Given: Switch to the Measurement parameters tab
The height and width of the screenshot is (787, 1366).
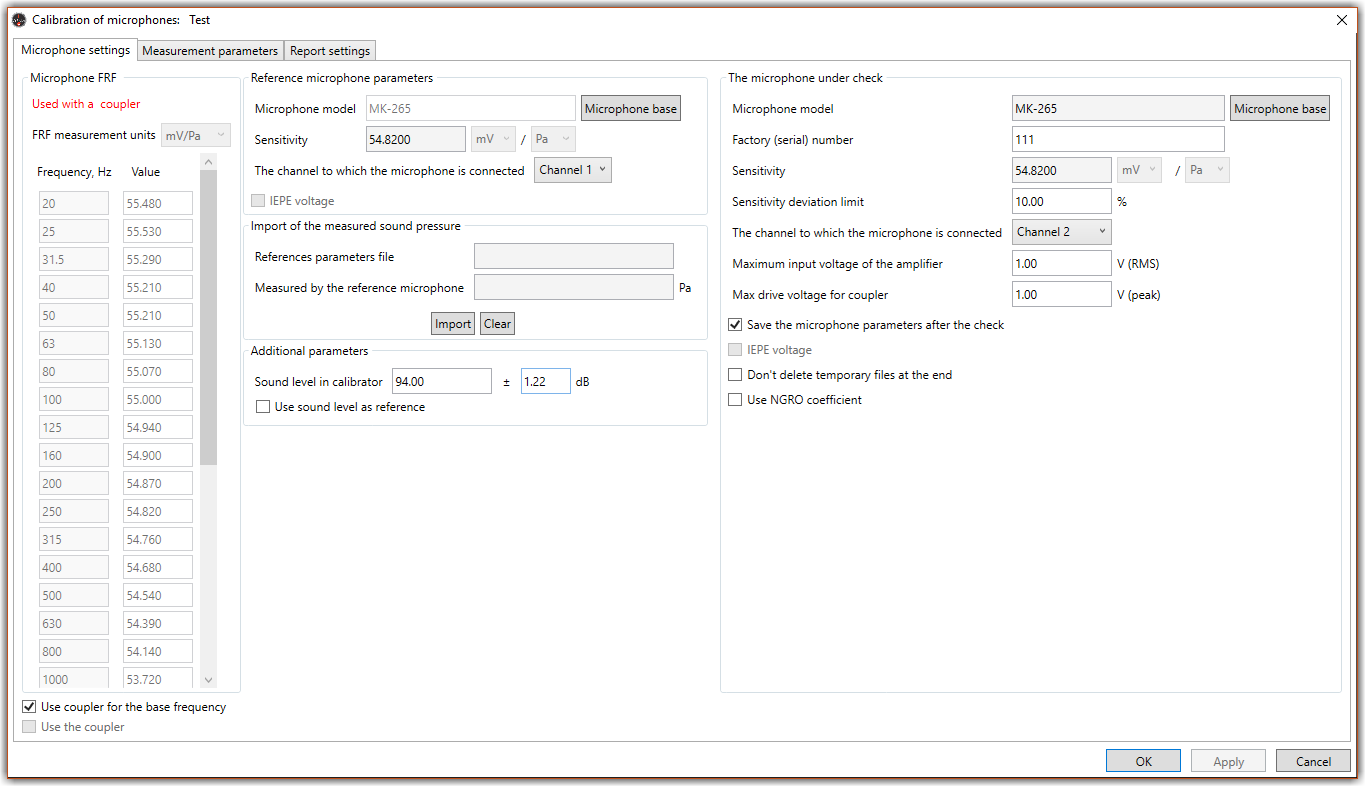Looking at the screenshot, I should click(210, 51).
